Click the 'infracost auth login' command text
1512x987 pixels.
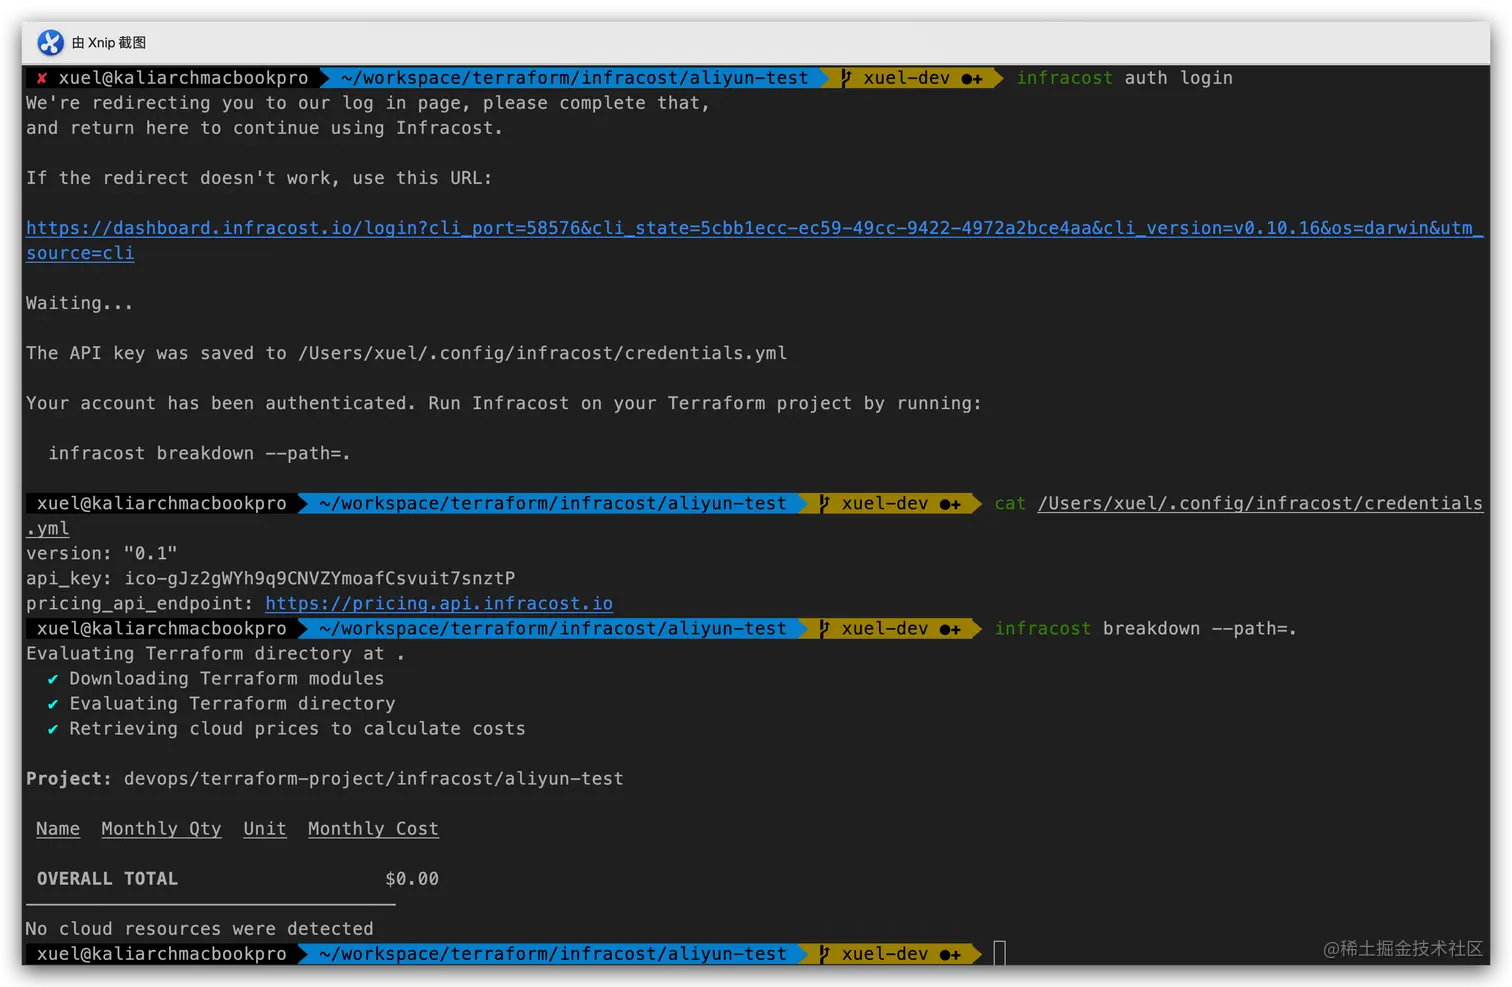(x=1125, y=78)
